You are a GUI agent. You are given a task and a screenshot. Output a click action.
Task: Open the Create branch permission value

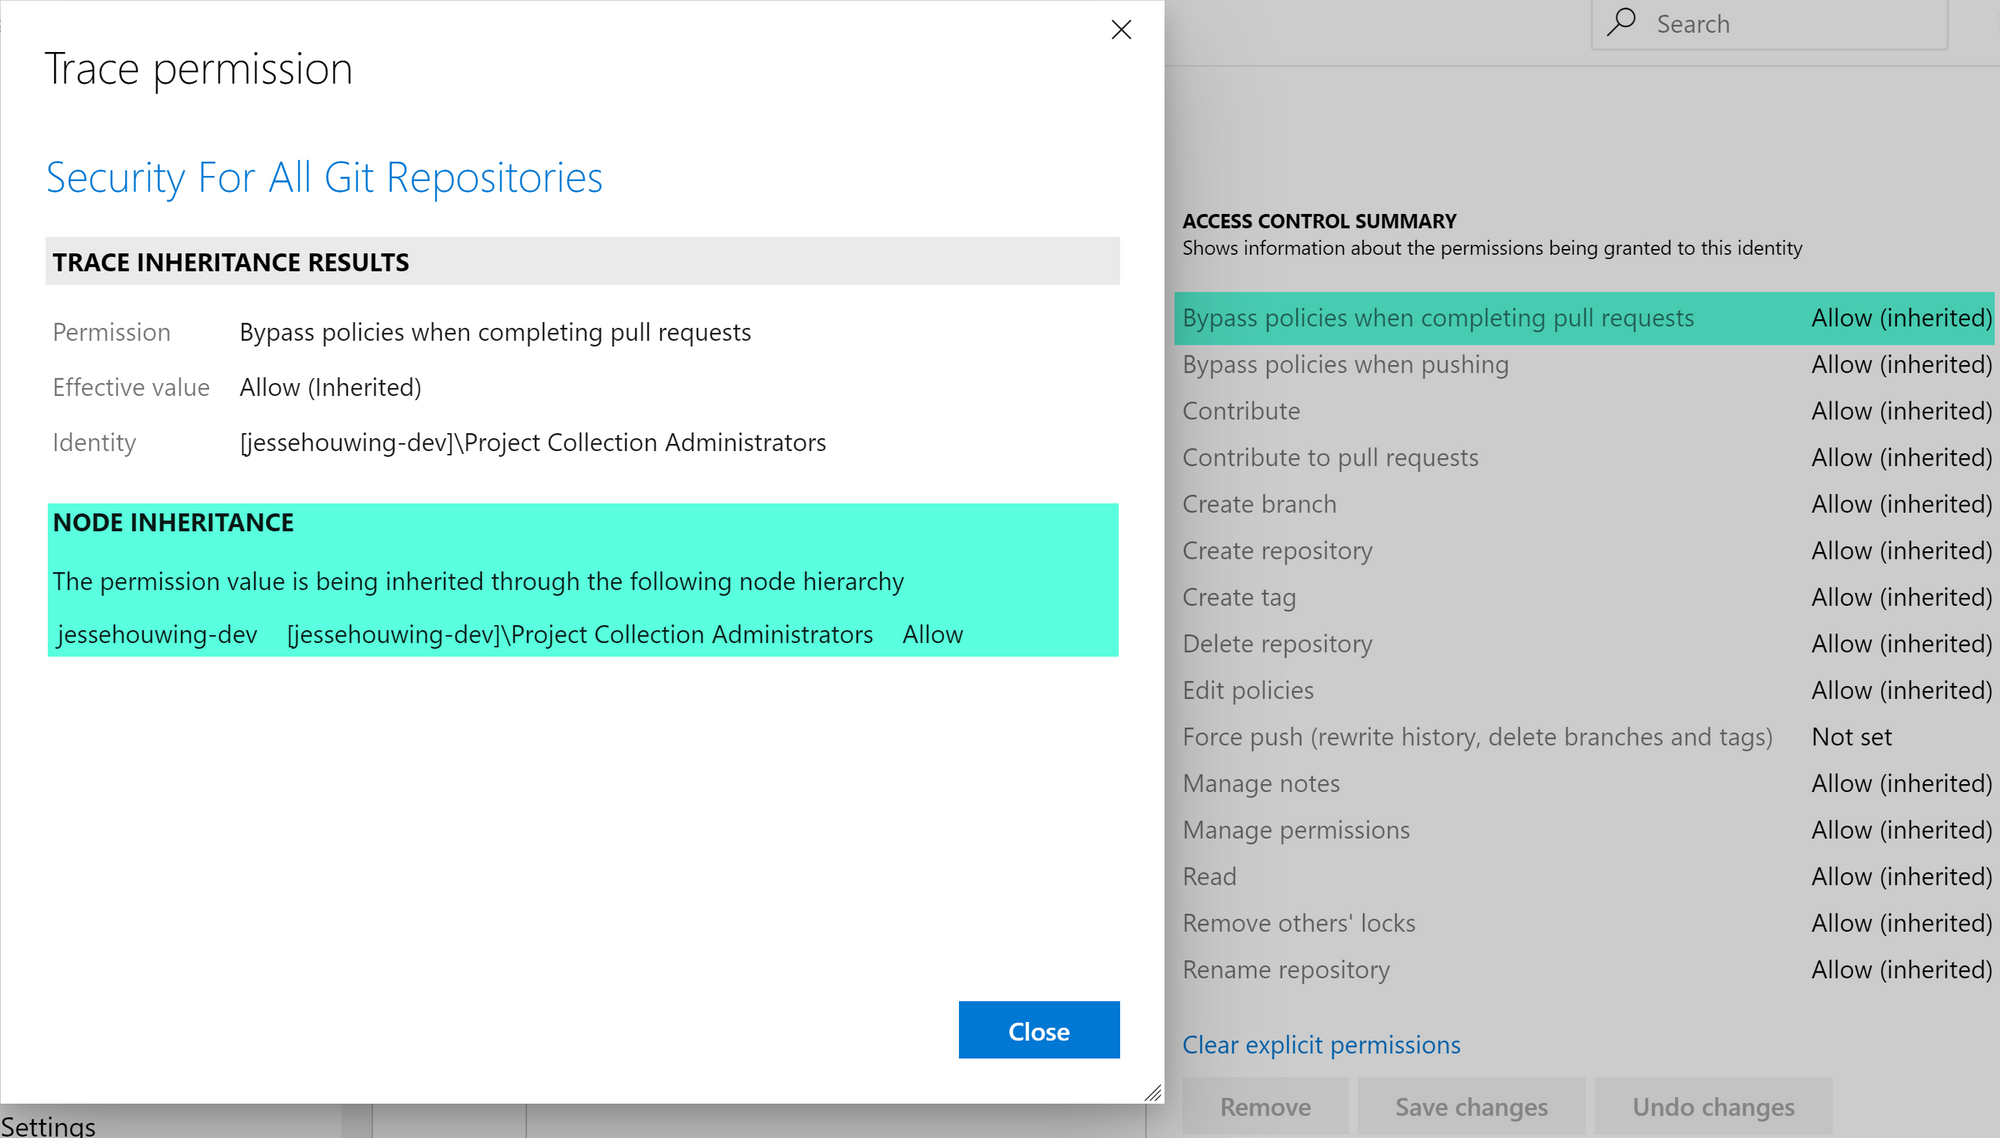click(x=1901, y=504)
